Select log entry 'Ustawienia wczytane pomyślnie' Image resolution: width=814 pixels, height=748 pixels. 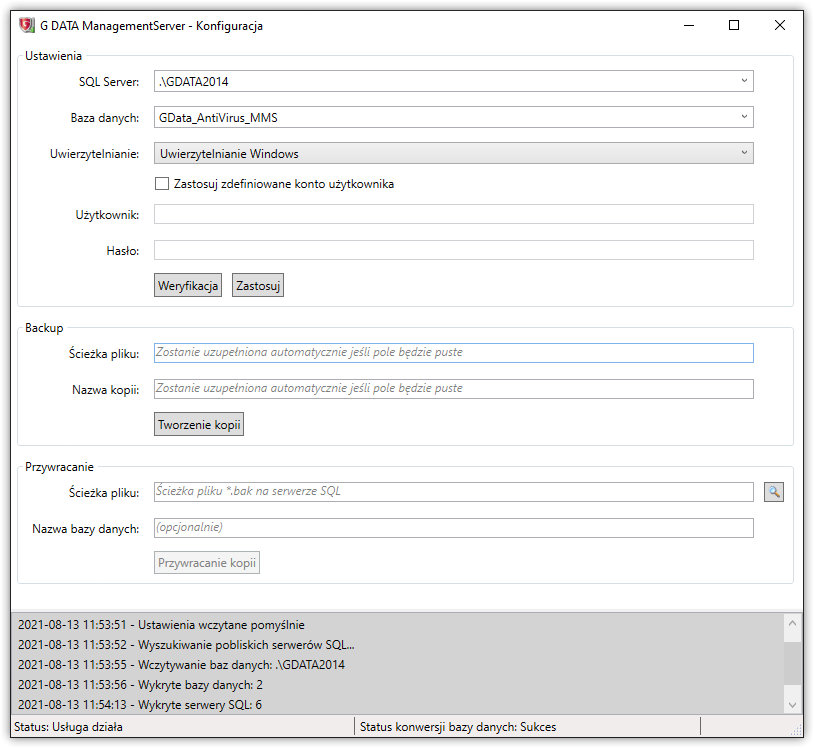(x=161, y=625)
